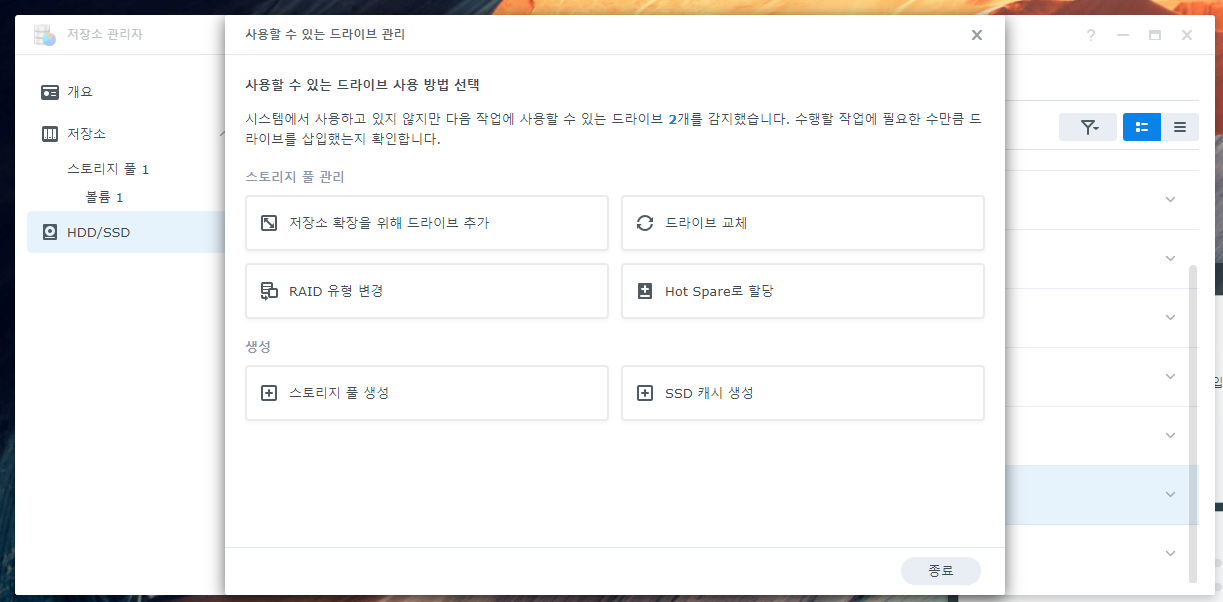Expand the highlighted drive row chevron
This screenshot has height=602, width=1223.
click(1170, 494)
